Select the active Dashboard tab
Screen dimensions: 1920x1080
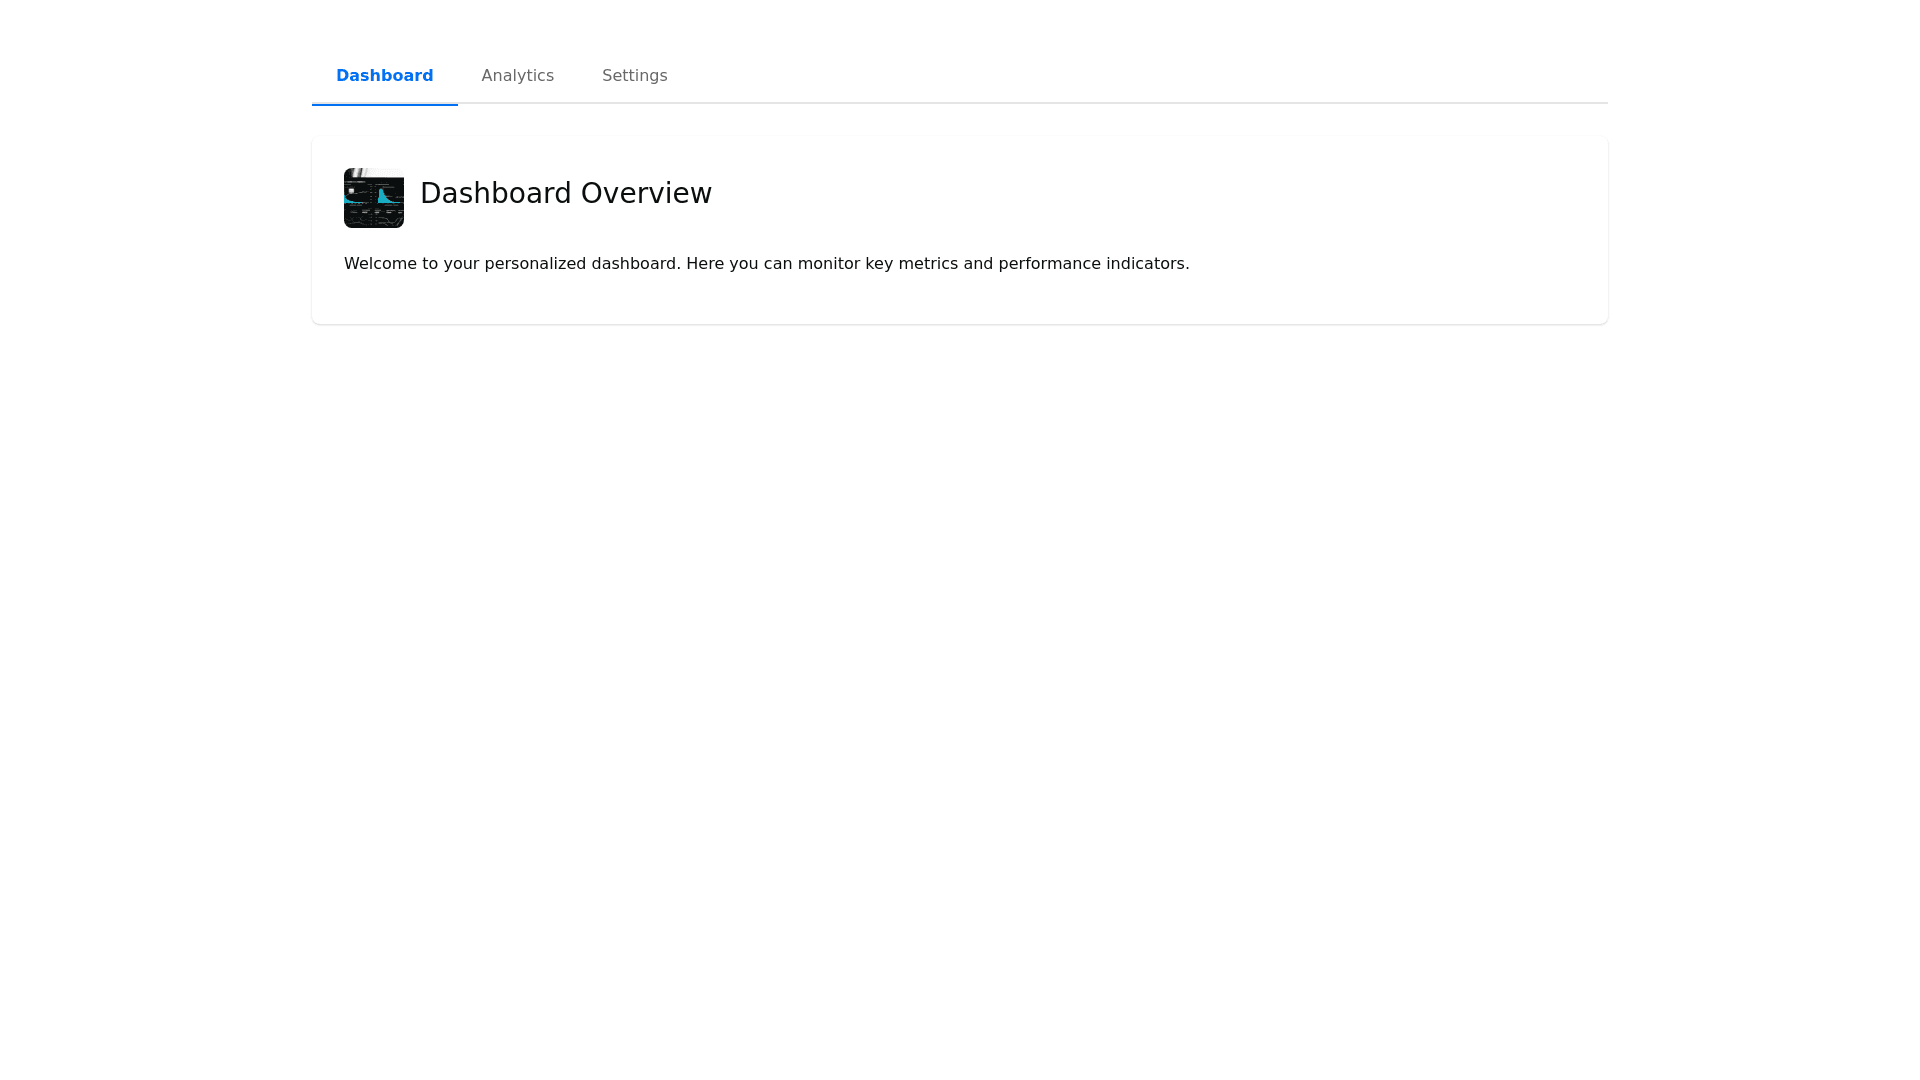tap(384, 76)
